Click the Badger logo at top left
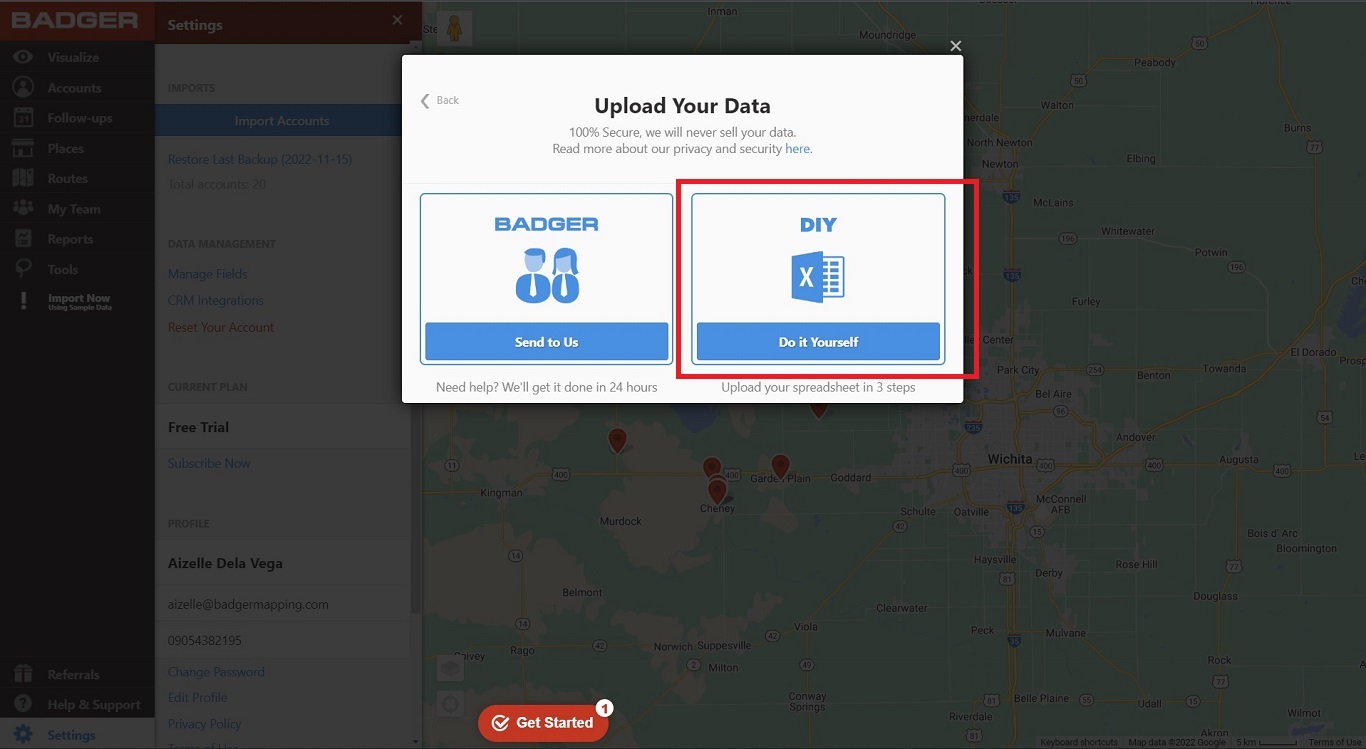Viewport: 1366px width, 749px height. [75, 20]
